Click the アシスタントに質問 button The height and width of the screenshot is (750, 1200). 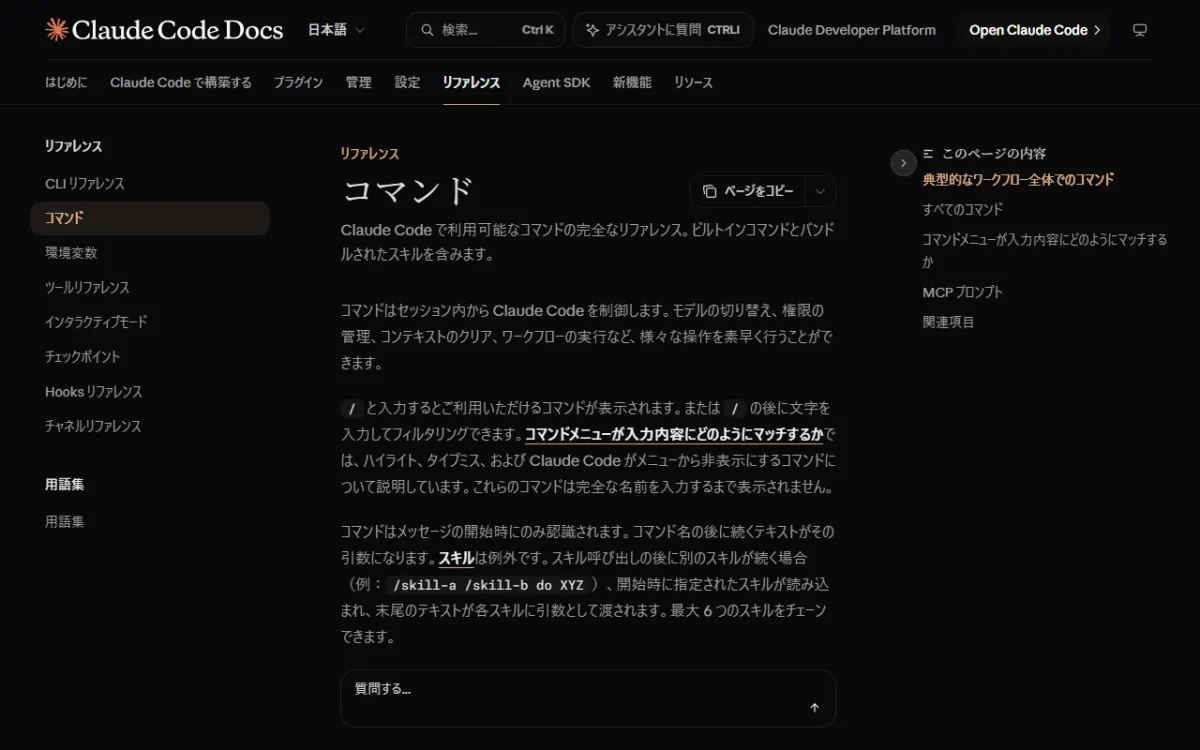coord(663,30)
